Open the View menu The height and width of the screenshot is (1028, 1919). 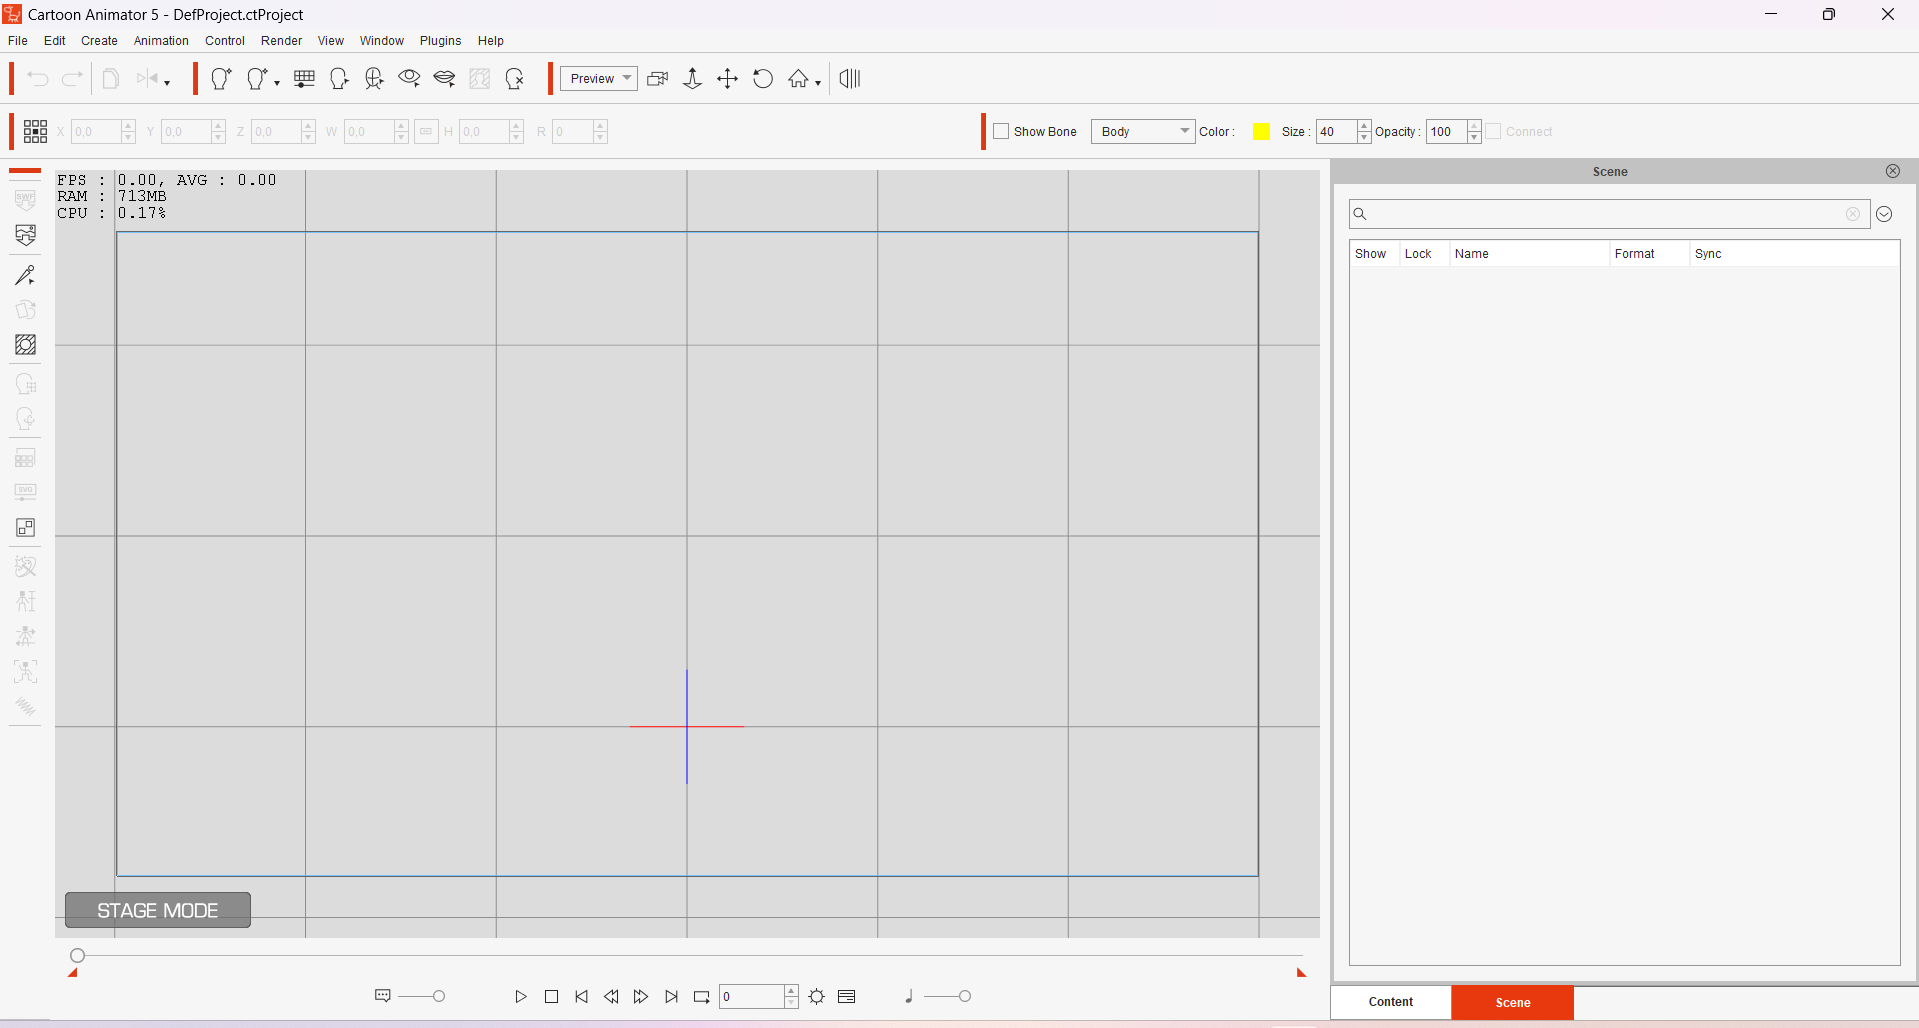point(331,41)
